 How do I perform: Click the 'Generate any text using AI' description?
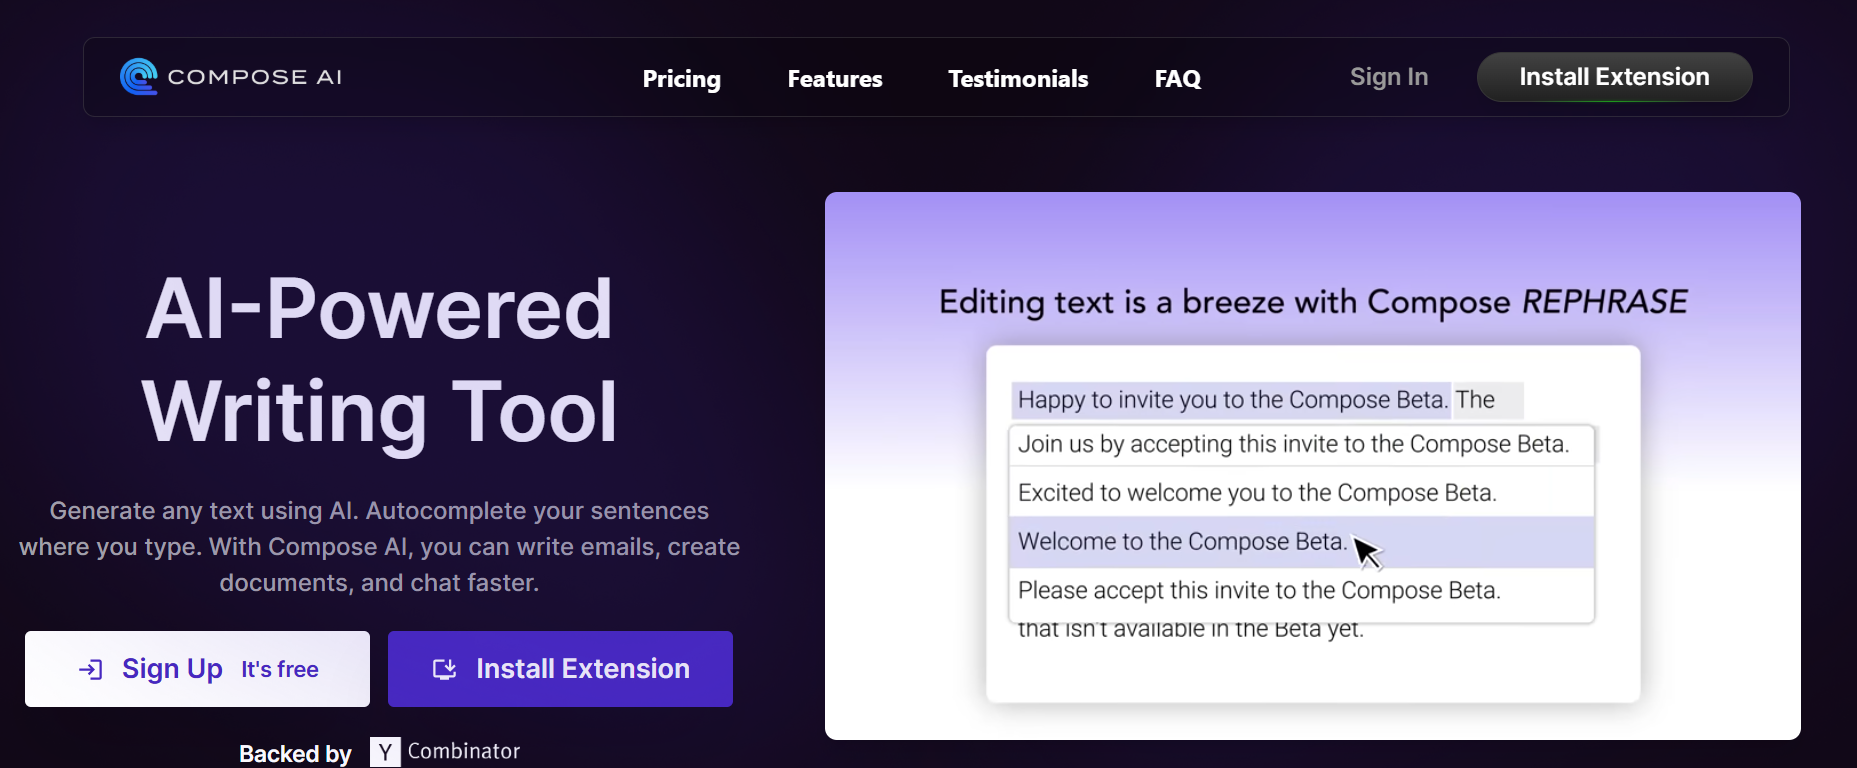coord(379,547)
